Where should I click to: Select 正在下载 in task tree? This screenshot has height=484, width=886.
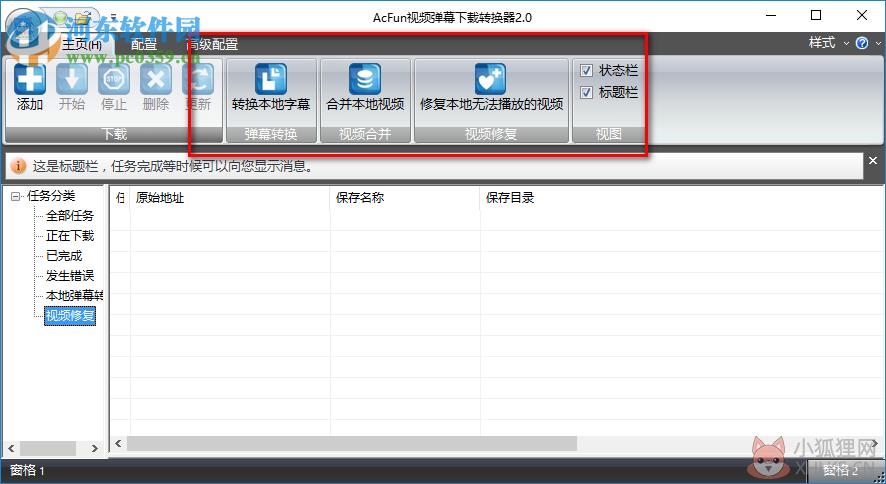pyautogui.click(x=70, y=236)
